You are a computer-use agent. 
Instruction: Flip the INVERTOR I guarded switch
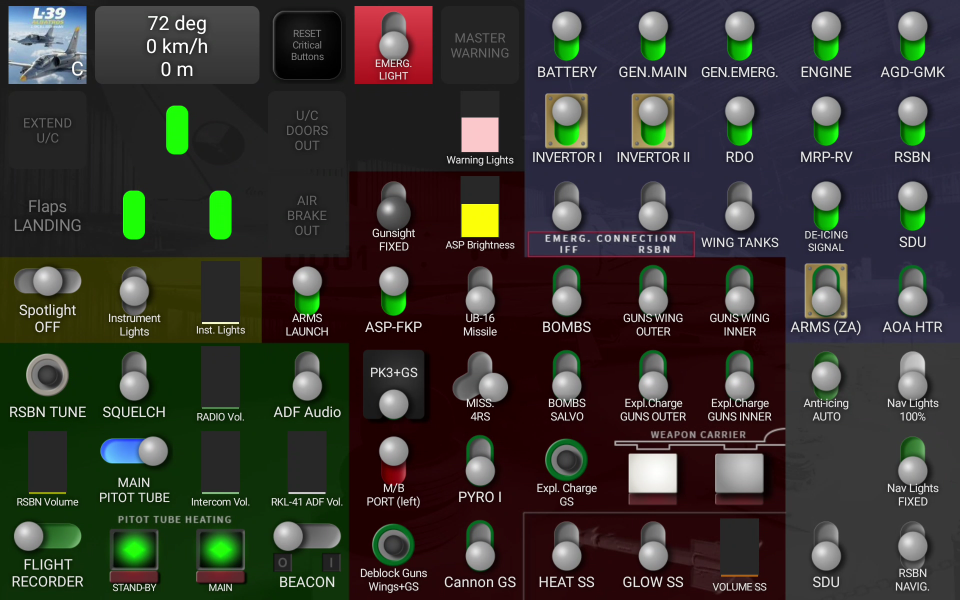(566, 120)
